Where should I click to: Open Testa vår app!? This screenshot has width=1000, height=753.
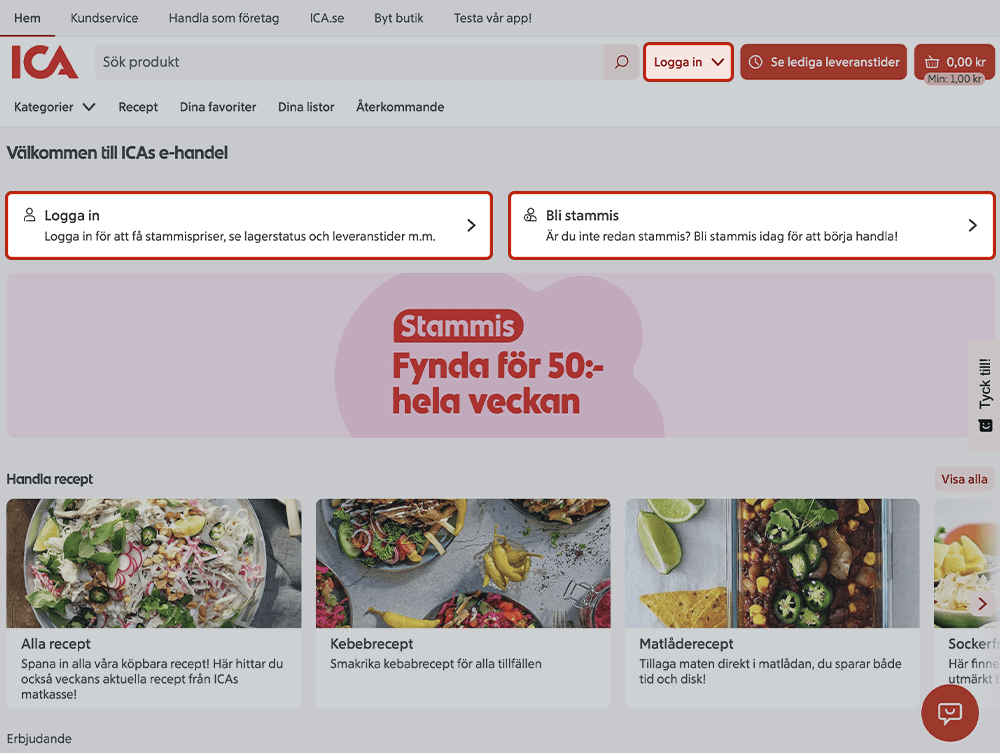coord(492,18)
